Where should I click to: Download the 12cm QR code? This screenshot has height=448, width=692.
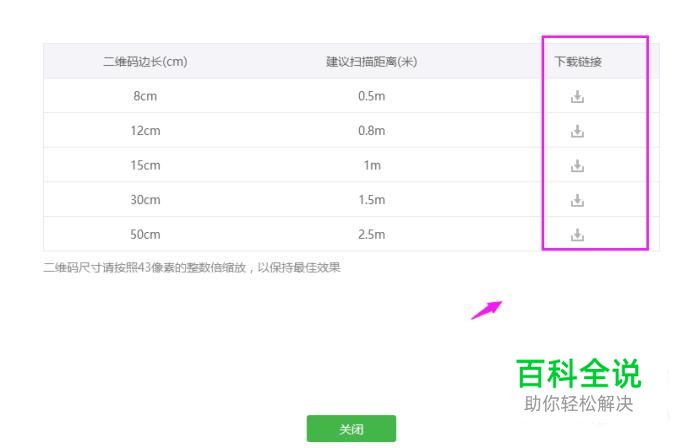coord(577,131)
